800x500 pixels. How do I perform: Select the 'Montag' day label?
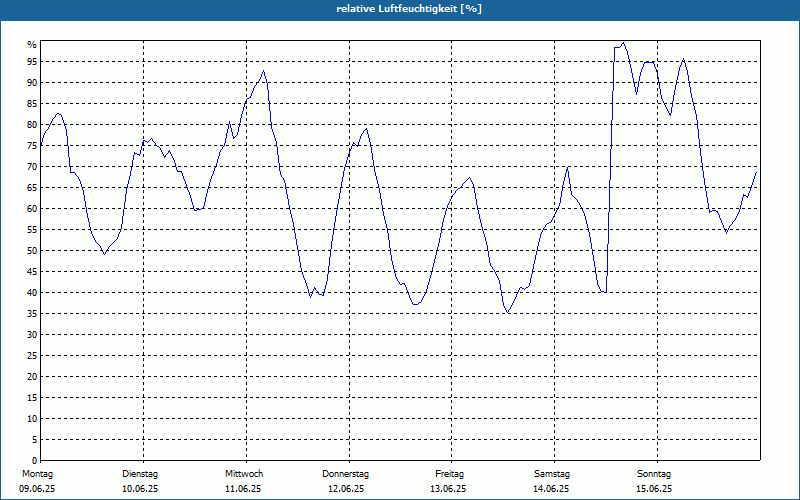(37, 474)
